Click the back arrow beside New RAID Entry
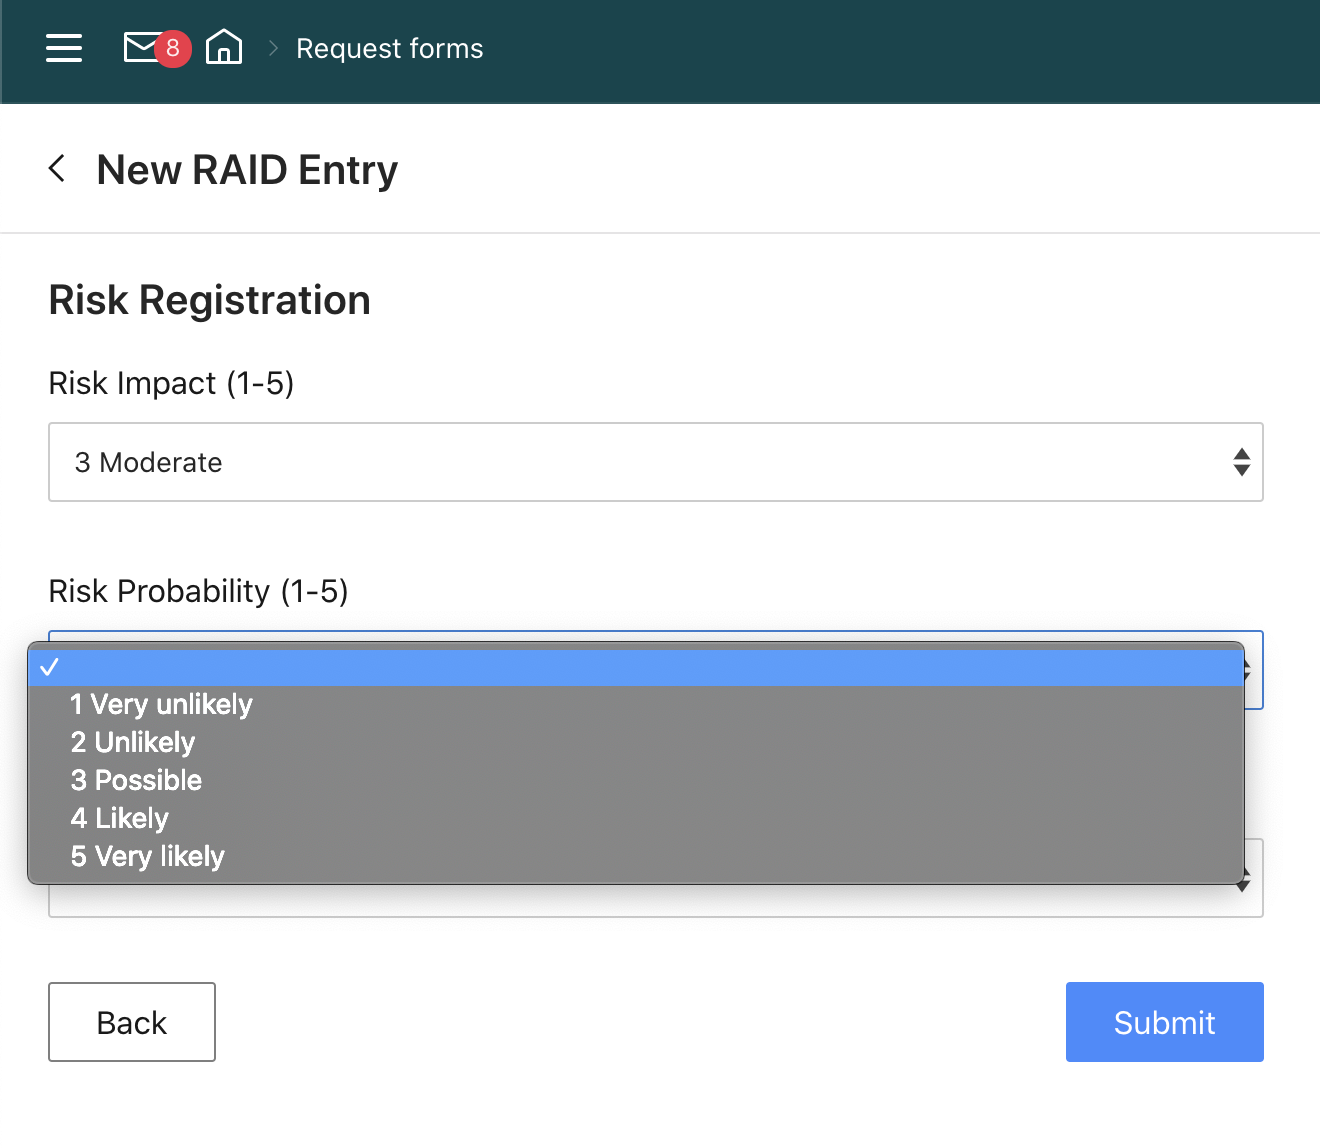The width and height of the screenshot is (1320, 1148). (57, 168)
